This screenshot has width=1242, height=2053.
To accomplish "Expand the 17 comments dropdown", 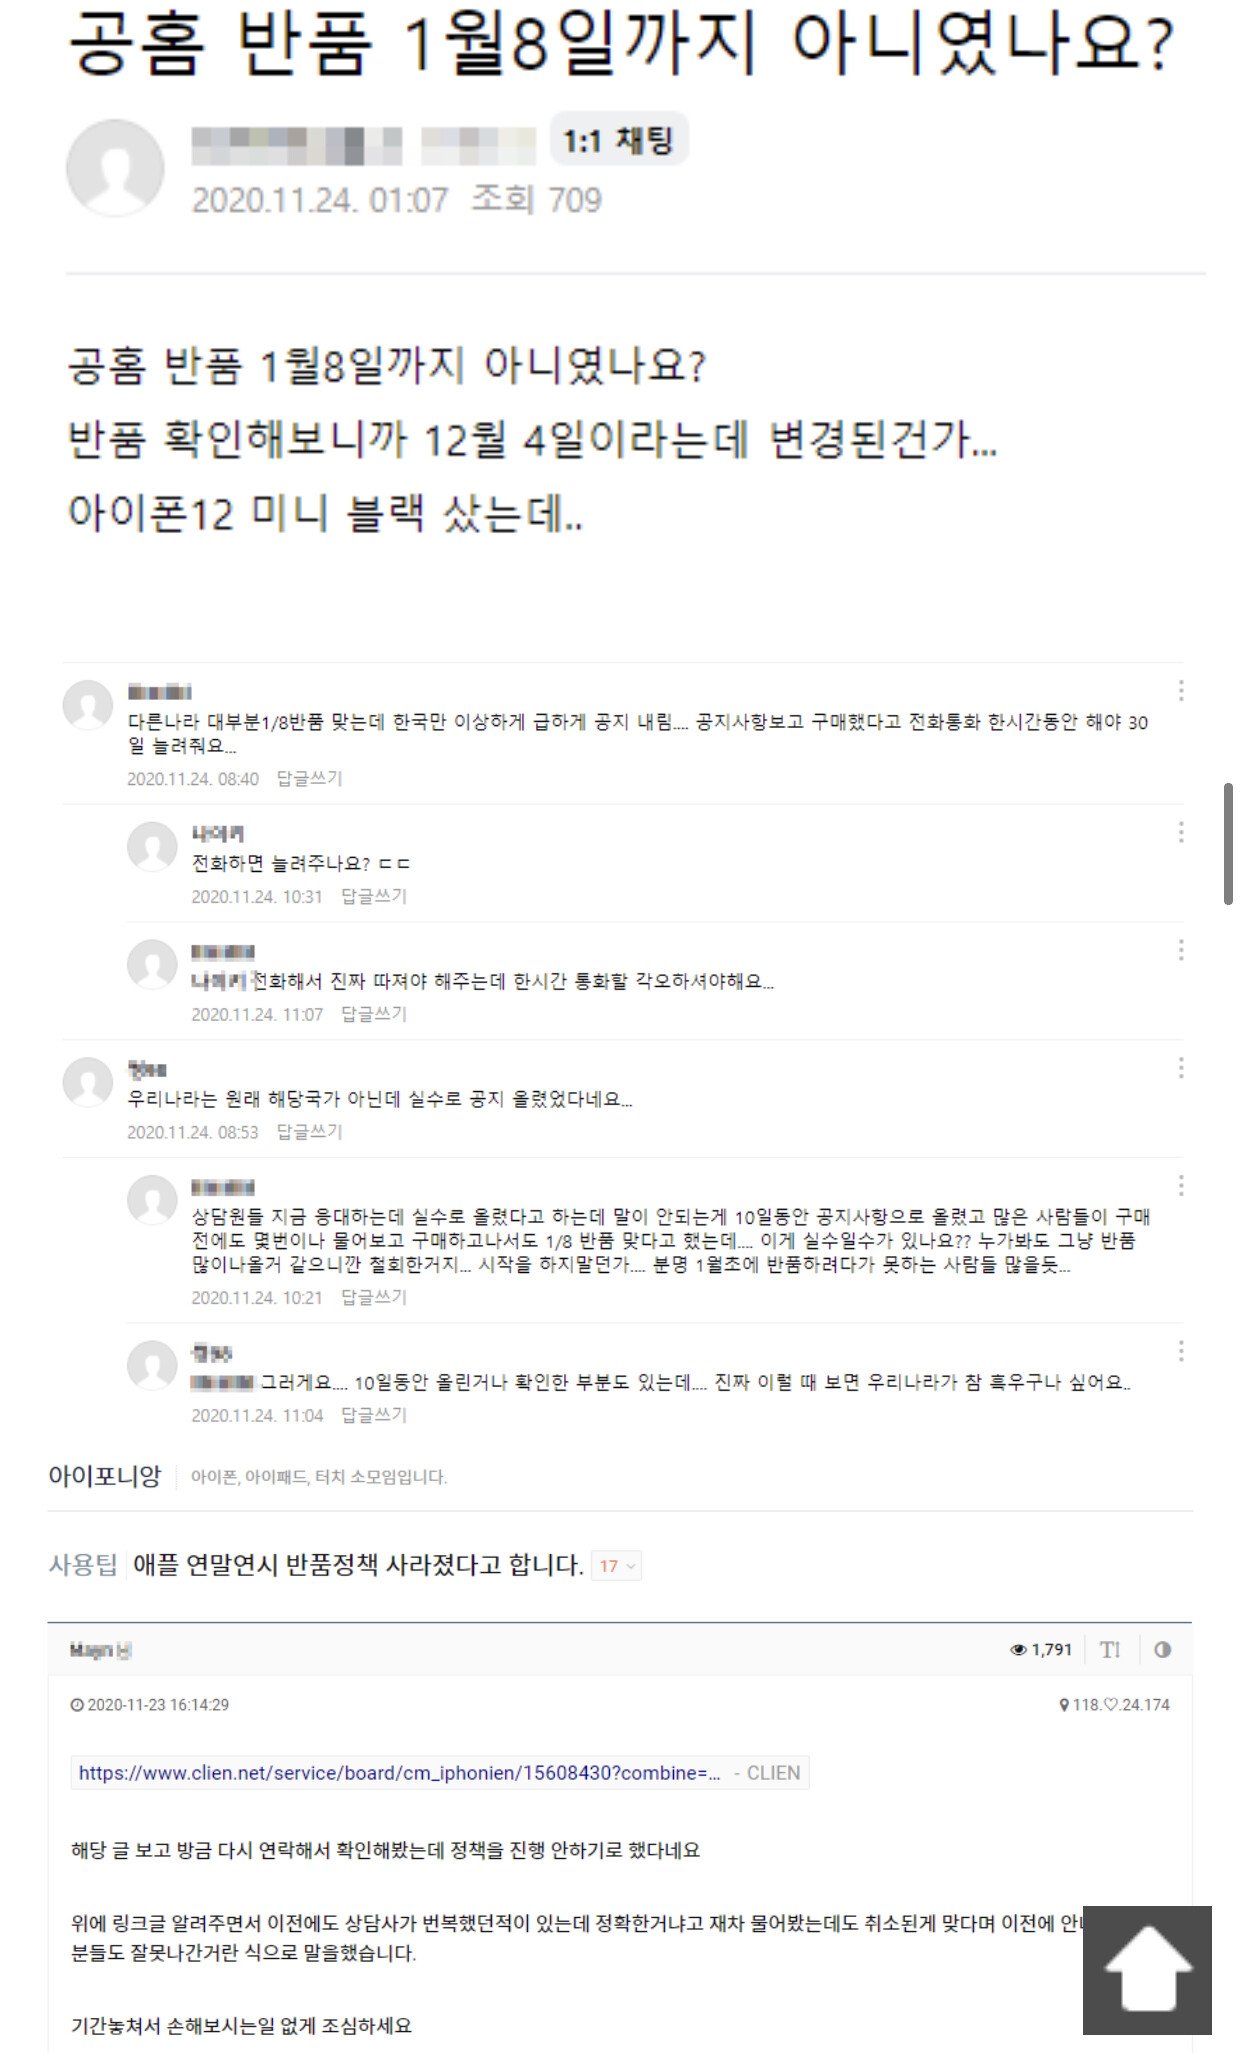I will [617, 1566].
